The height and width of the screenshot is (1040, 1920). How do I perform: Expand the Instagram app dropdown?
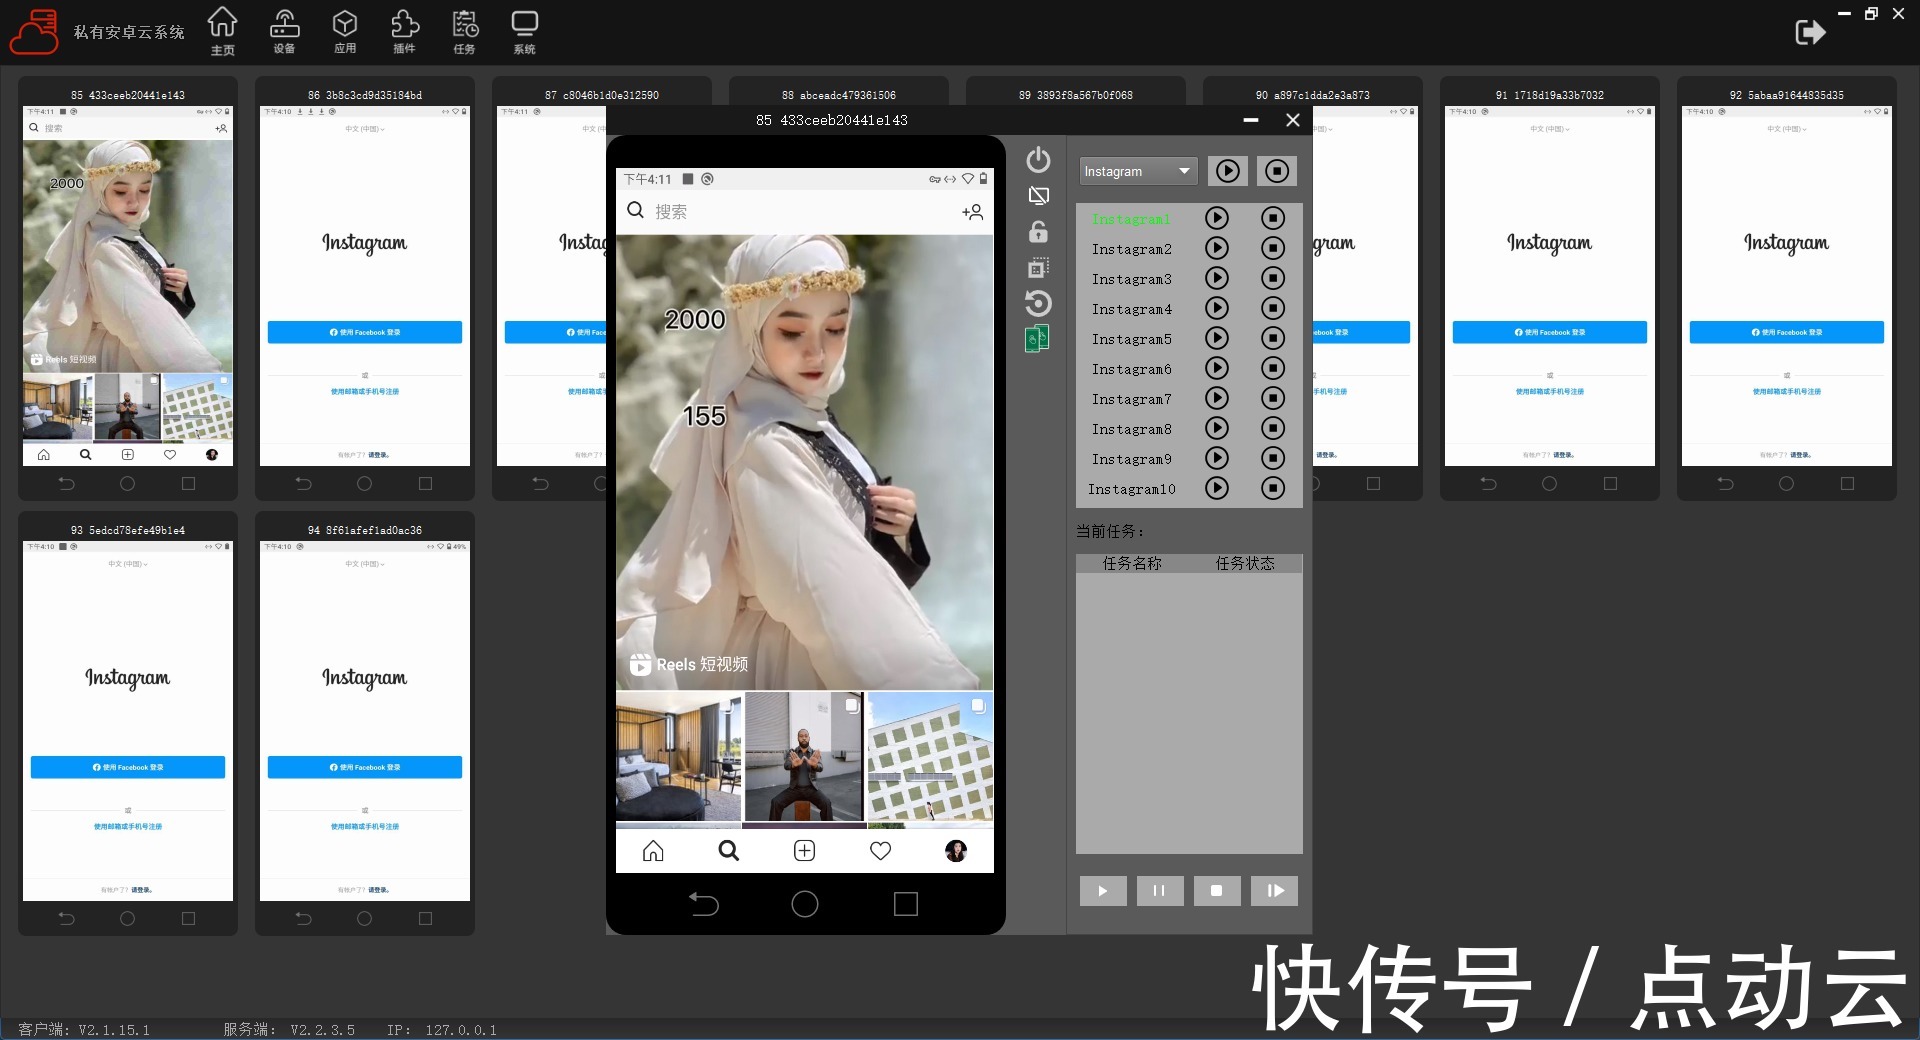tap(1138, 171)
